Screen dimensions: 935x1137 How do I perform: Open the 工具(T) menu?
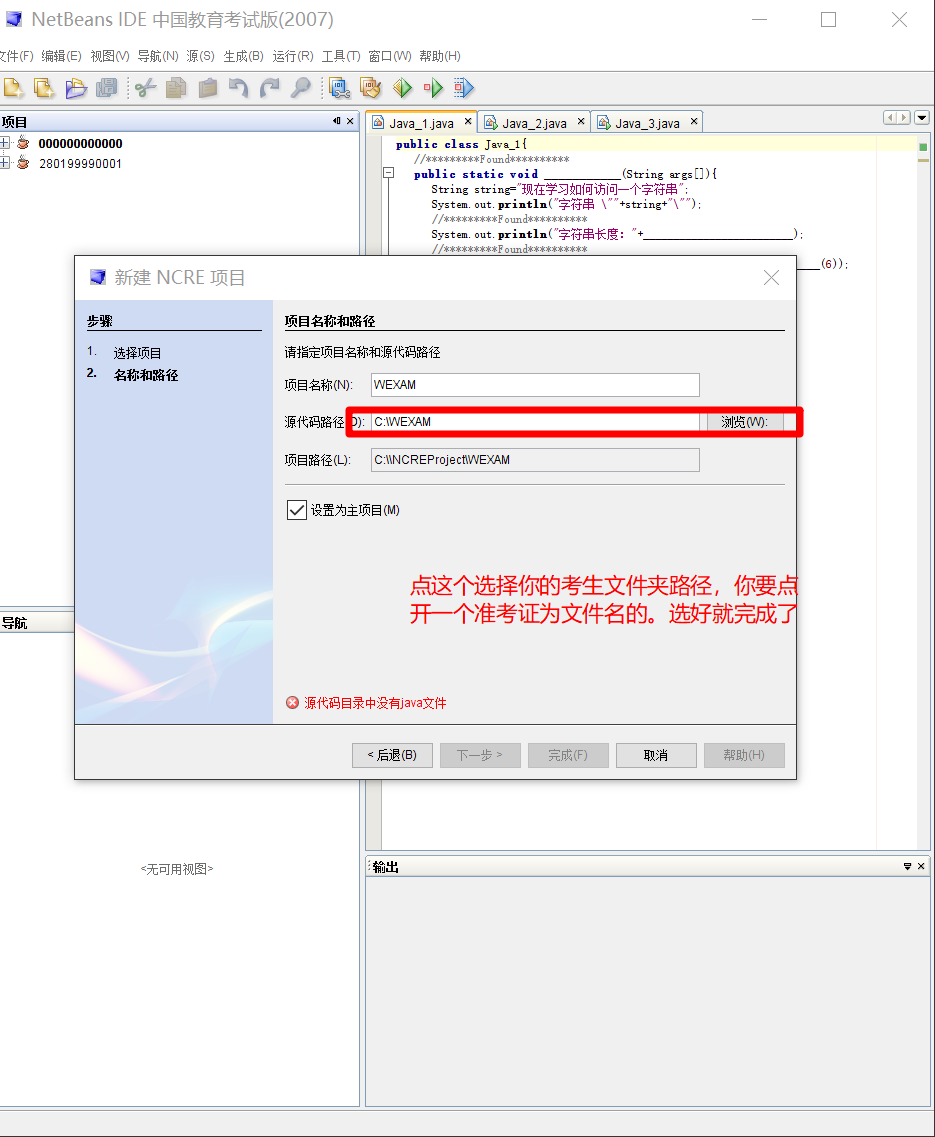pos(341,56)
